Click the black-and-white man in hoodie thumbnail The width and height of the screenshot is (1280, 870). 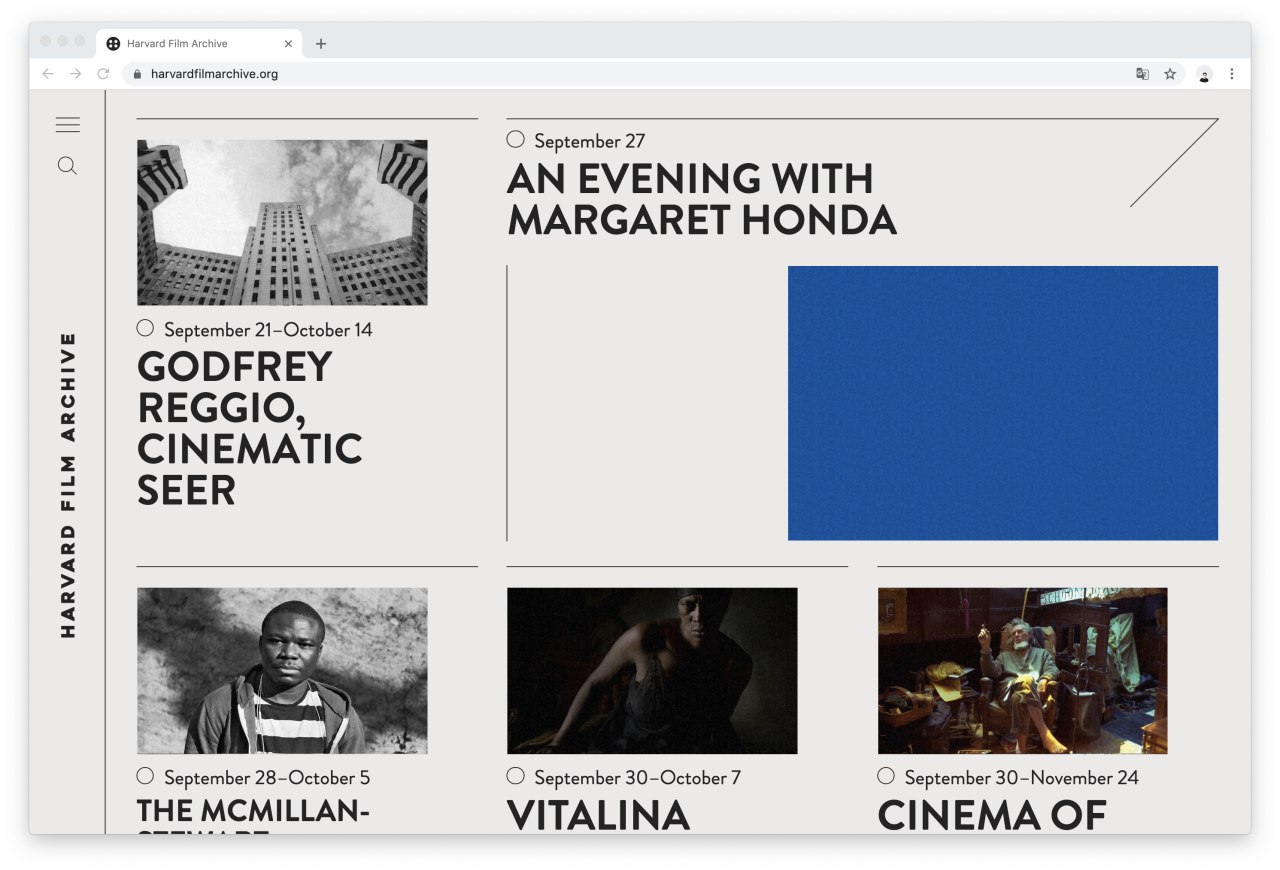pyautogui.click(x=282, y=671)
